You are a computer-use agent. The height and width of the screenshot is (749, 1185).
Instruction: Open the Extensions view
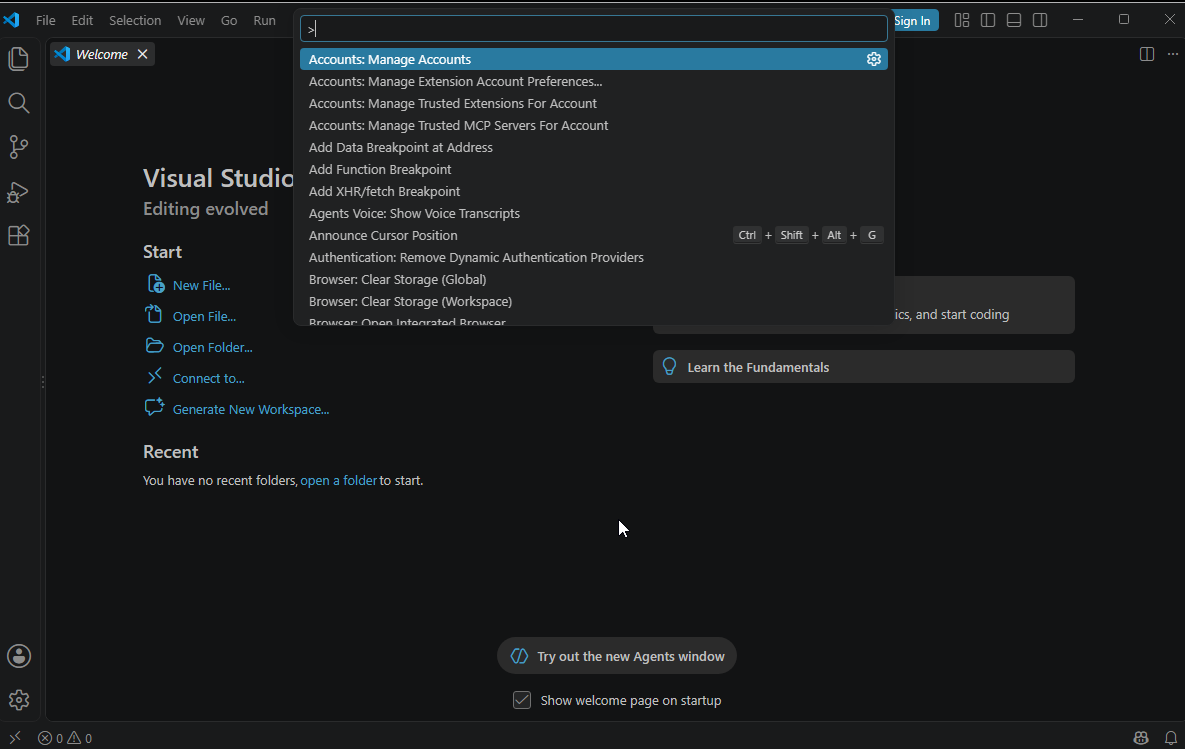(19, 236)
